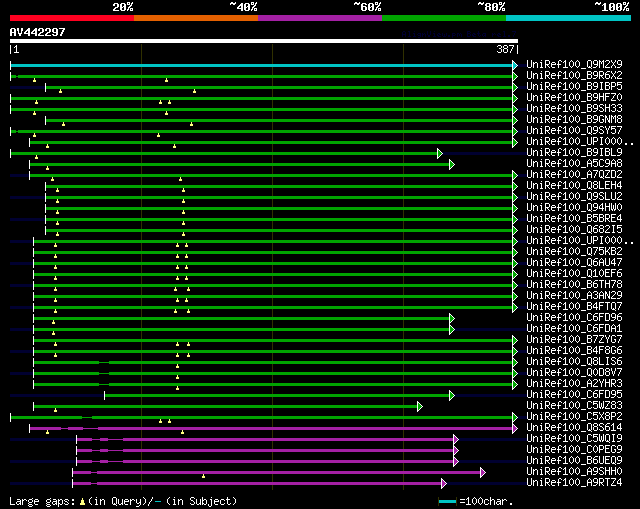Click the arrowhead ending the UniRef100_B9IBL9 bar
640x509 pixels.
(440, 153)
